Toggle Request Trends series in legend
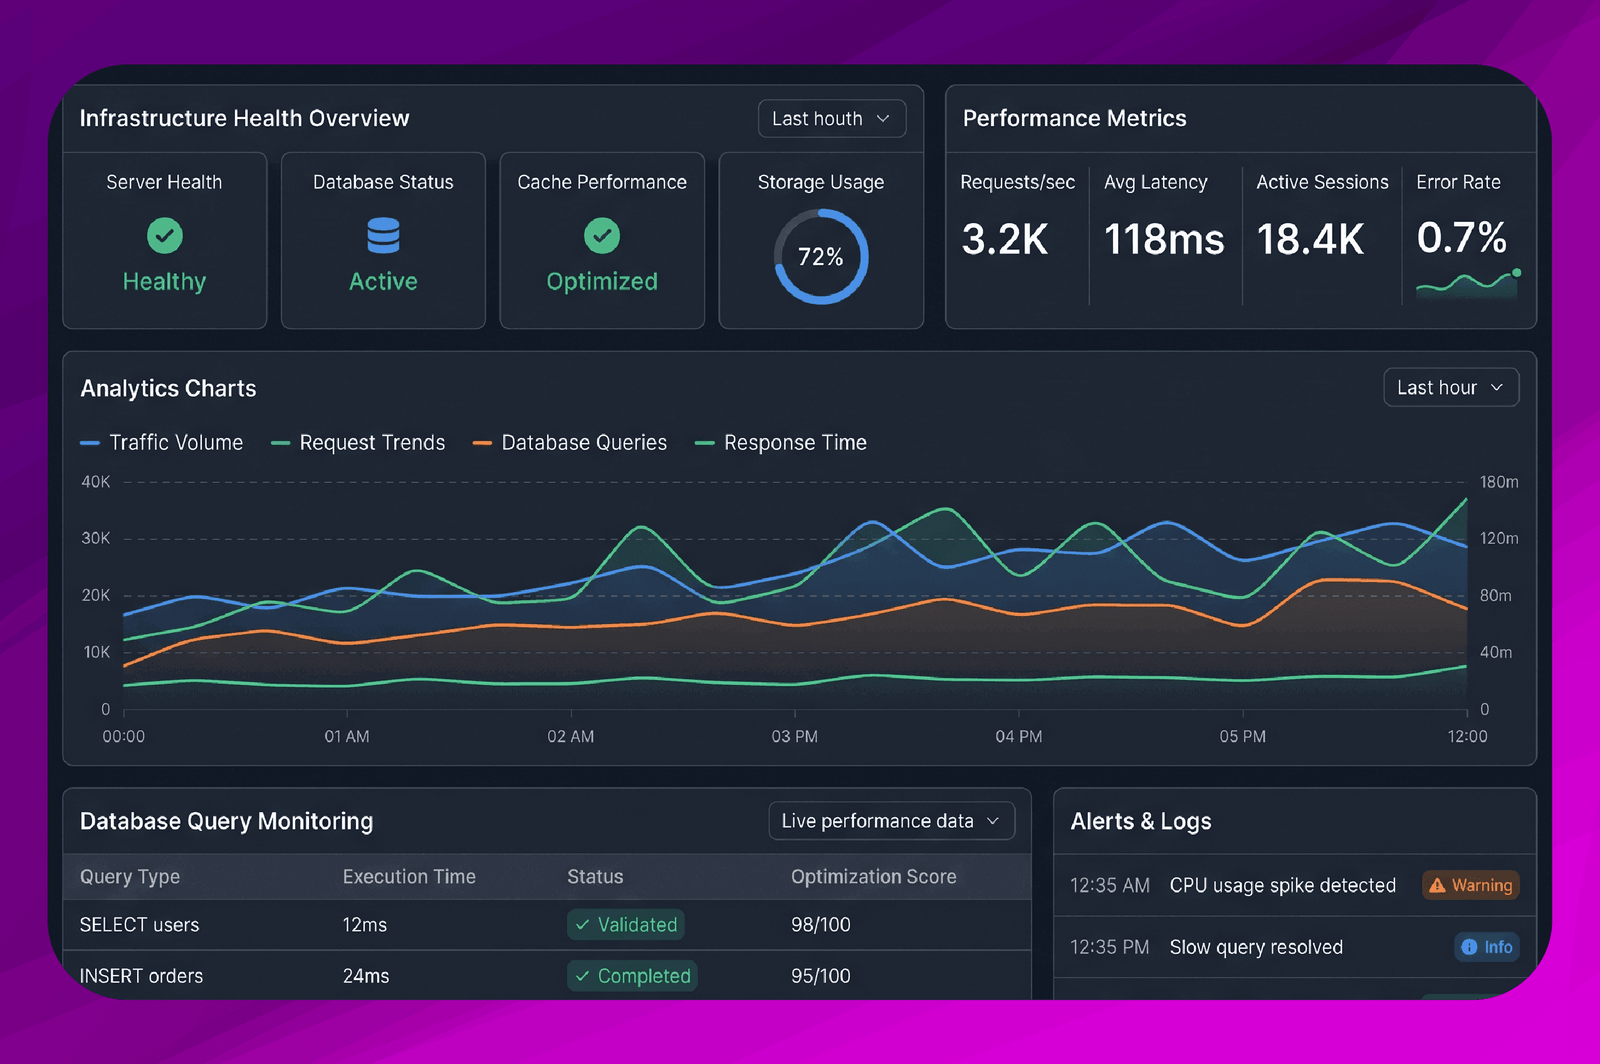 click(x=358, y=443)
